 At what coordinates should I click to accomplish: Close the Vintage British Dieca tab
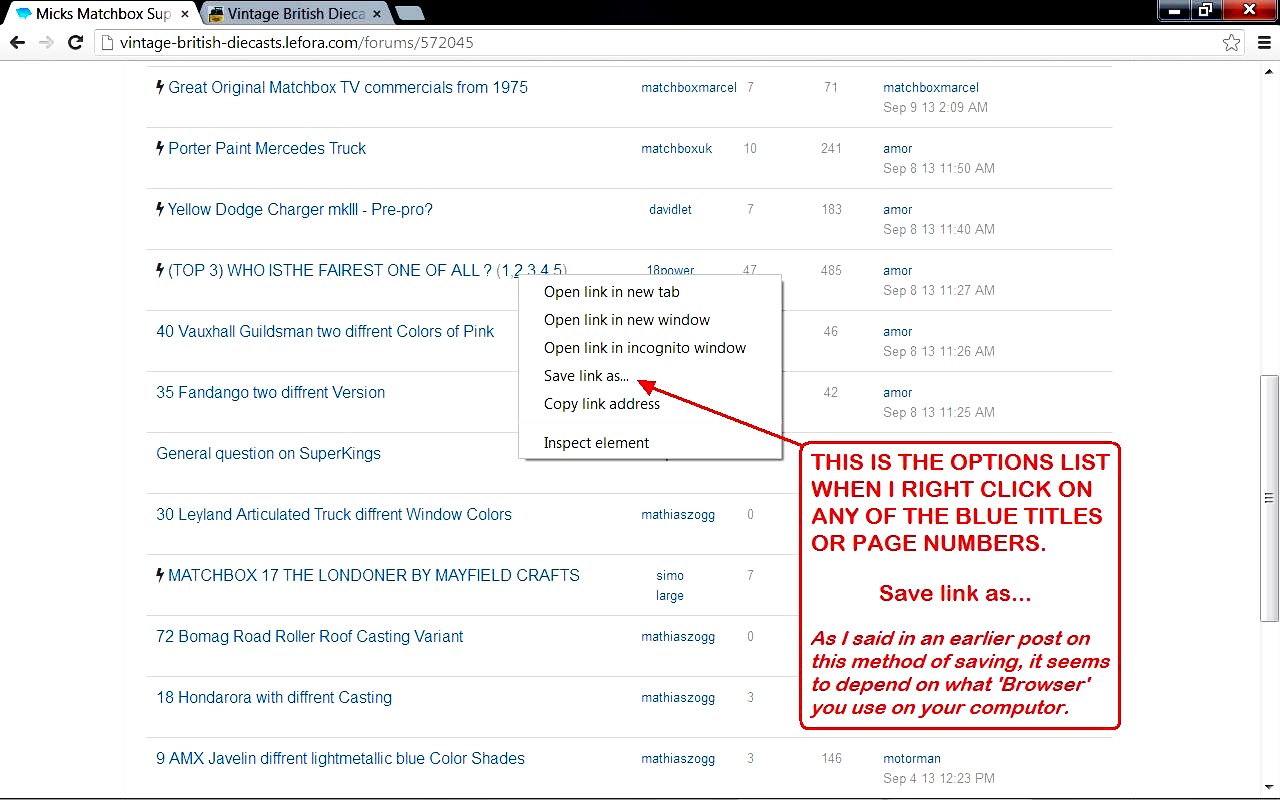click(378, 15)
